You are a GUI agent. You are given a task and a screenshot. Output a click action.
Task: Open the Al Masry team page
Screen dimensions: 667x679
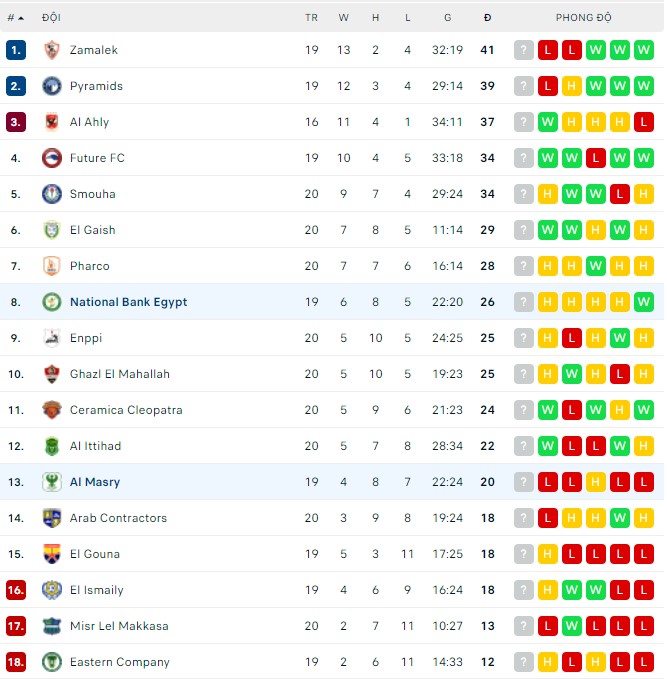(x=95, y=482)
